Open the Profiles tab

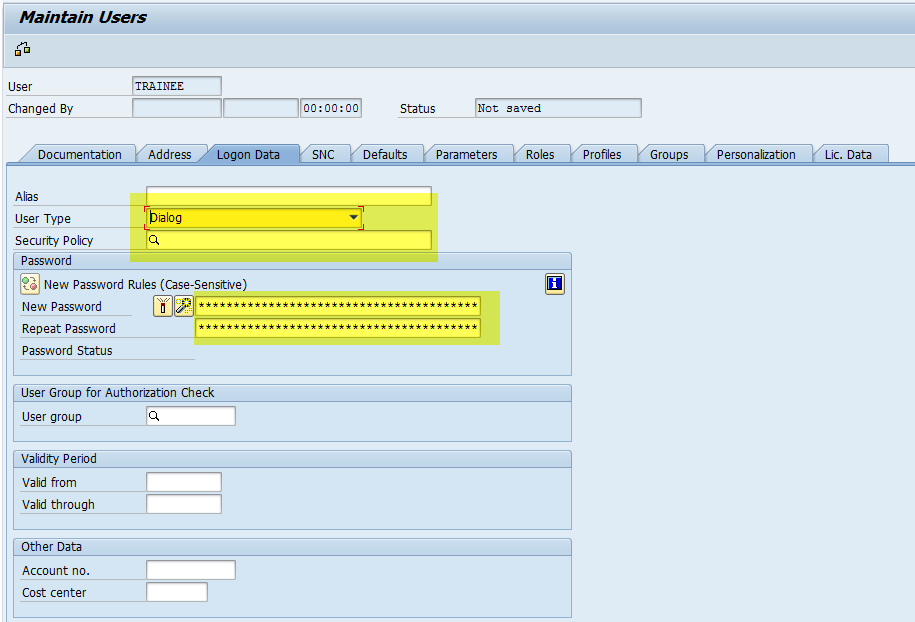point(602,153)
